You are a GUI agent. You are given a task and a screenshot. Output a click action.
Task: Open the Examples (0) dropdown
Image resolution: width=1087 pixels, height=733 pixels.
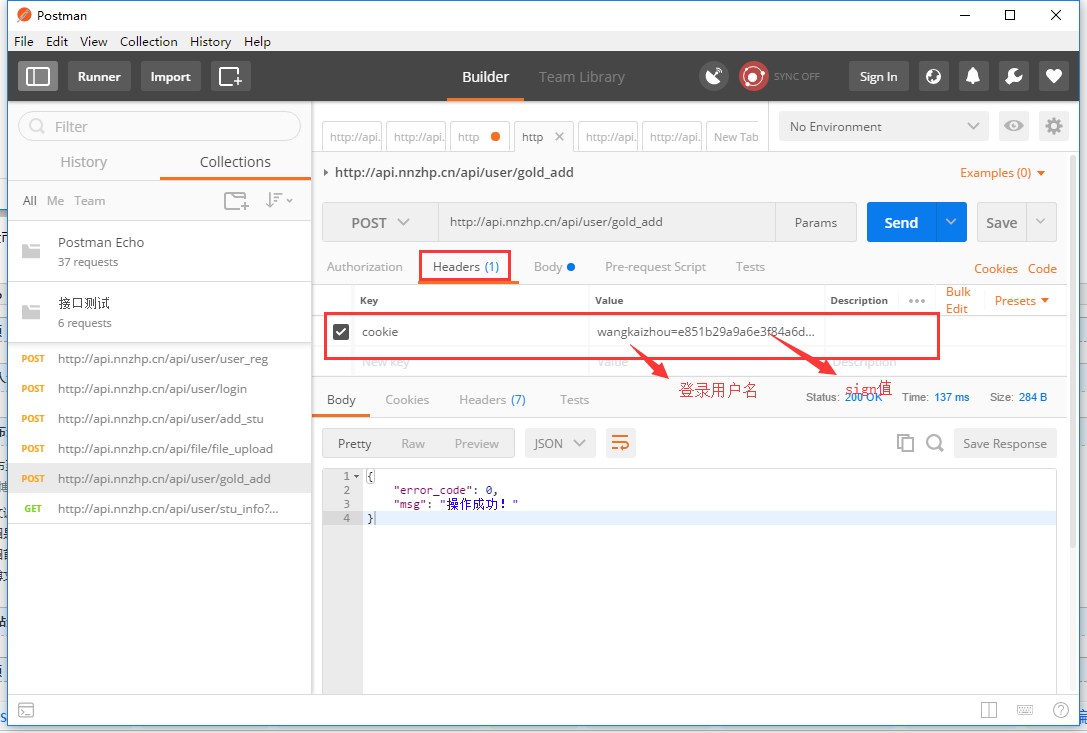click(x=1002, y=173)
